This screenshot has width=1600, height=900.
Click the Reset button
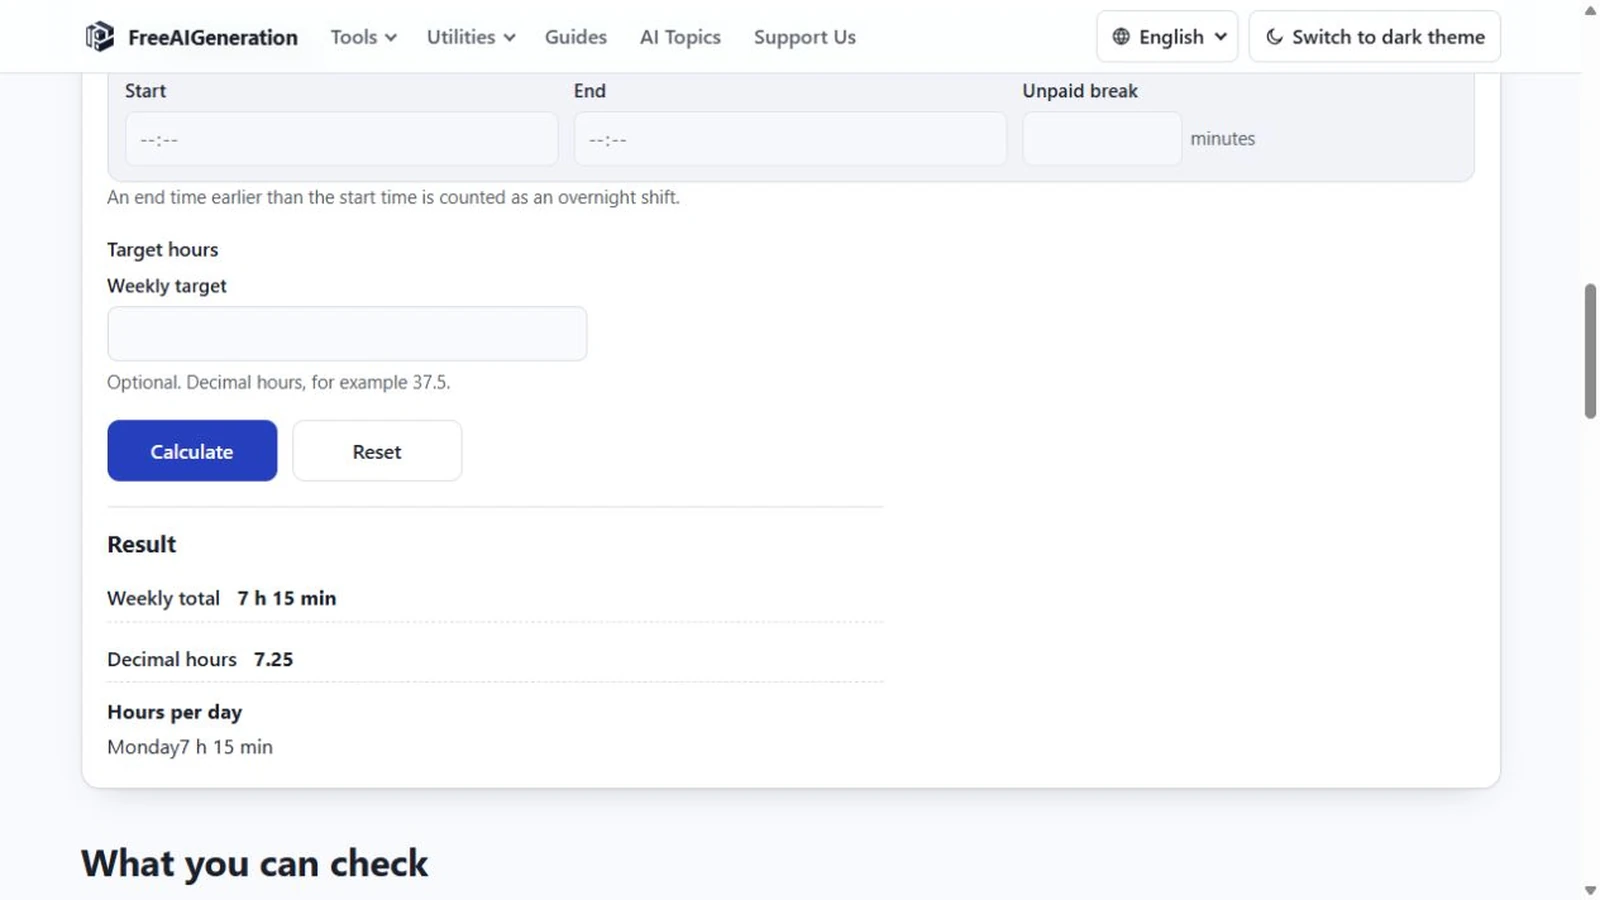coord(377,451)
